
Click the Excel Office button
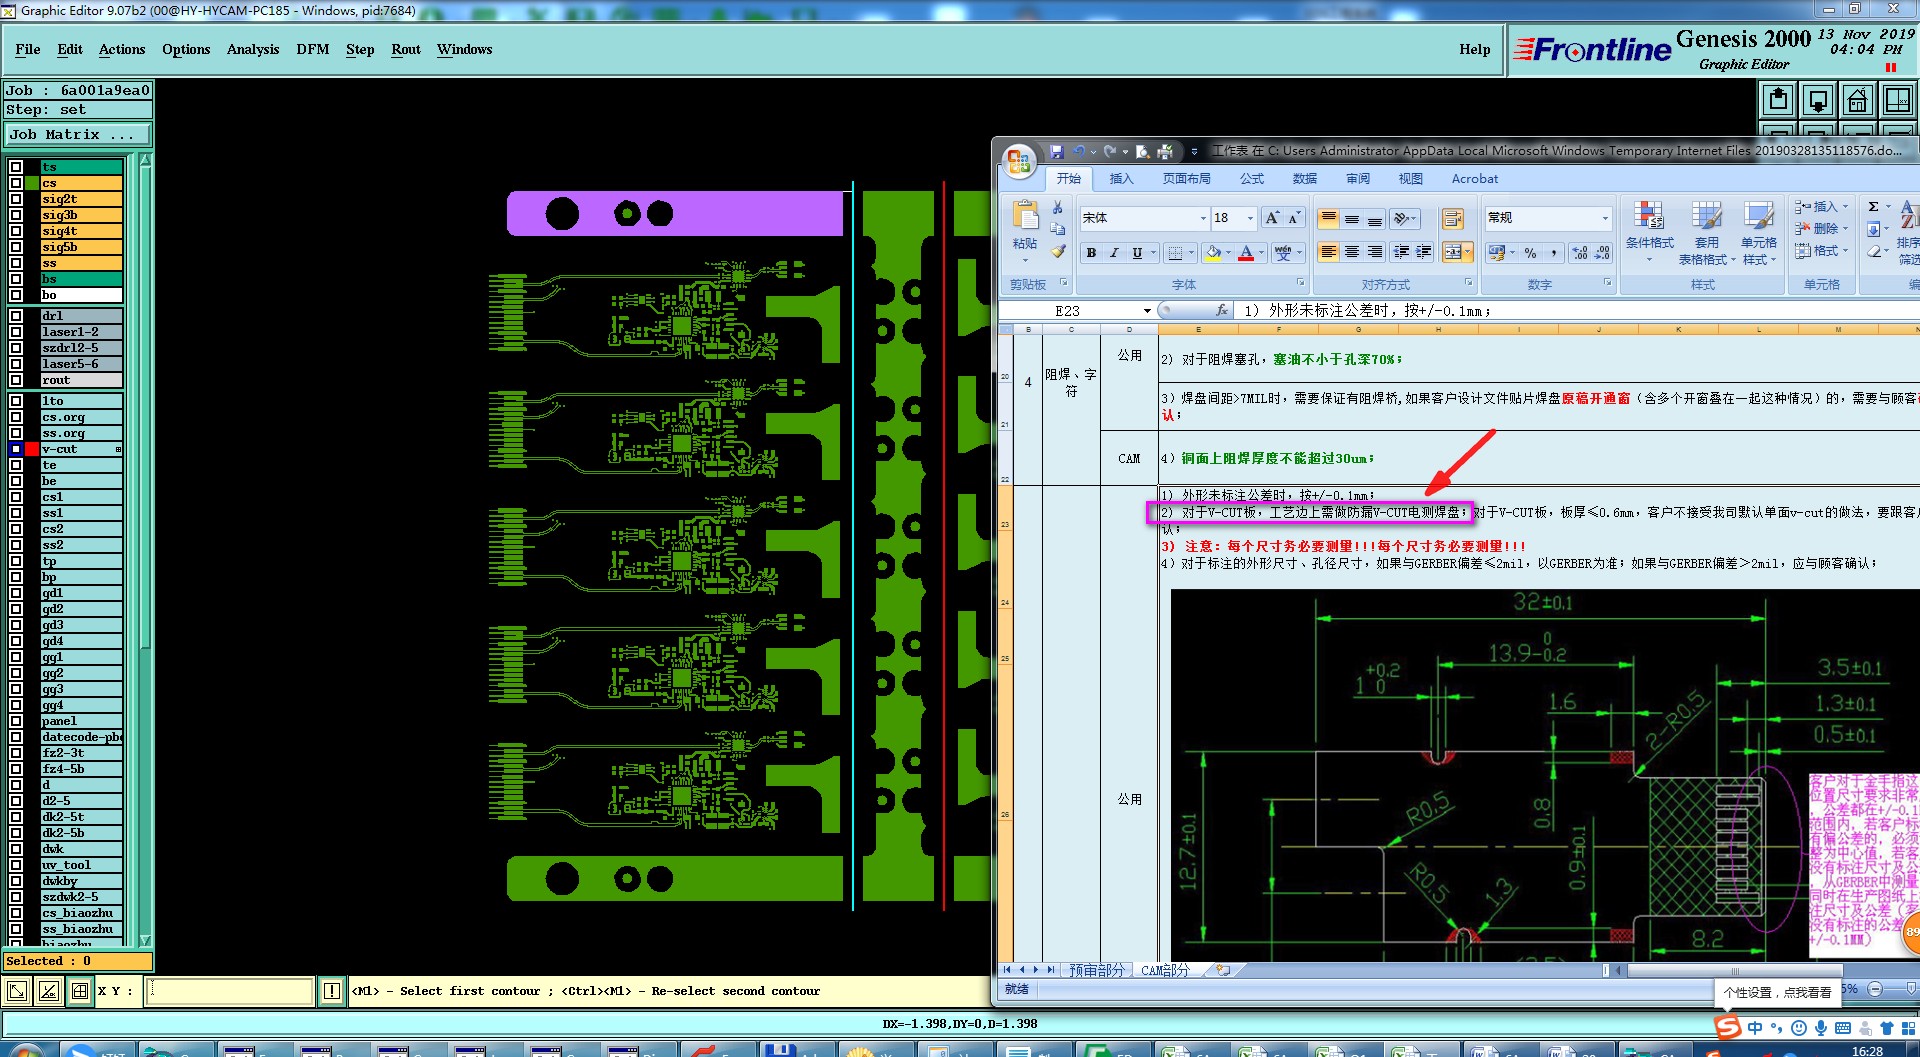pos(1019,161)
